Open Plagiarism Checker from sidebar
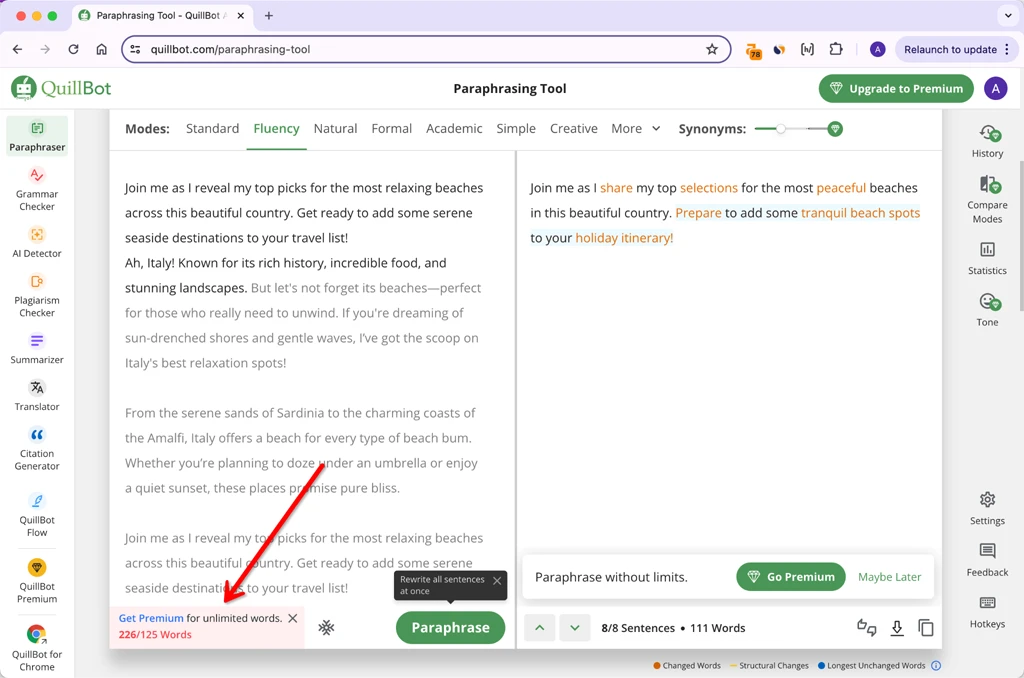 [x=37, y=296]
